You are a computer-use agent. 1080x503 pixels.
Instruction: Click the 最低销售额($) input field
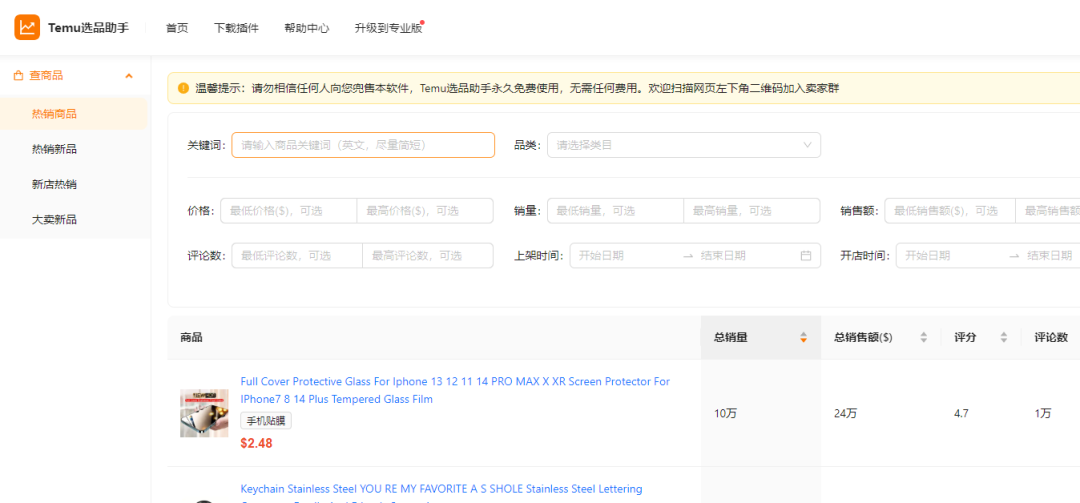(950, 211)
